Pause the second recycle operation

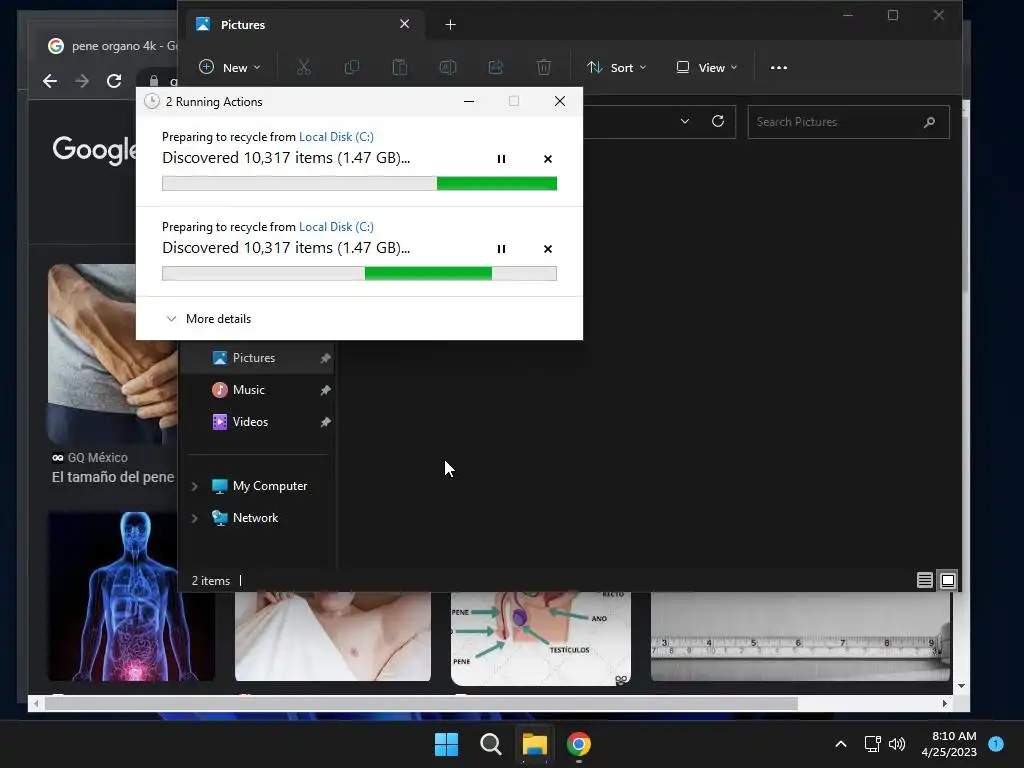pyautogui.click(x=501, y=249)
